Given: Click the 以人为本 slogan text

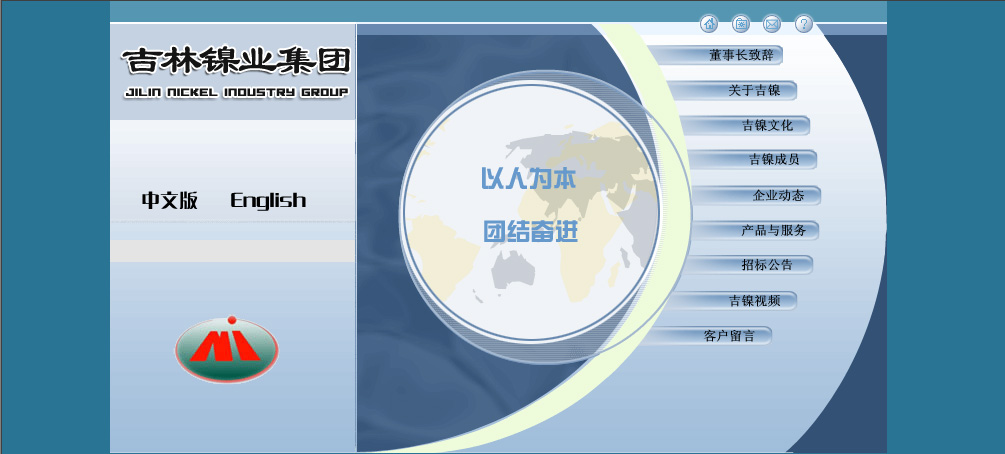Looking at the screenshot, I should (x=528, y=178).
